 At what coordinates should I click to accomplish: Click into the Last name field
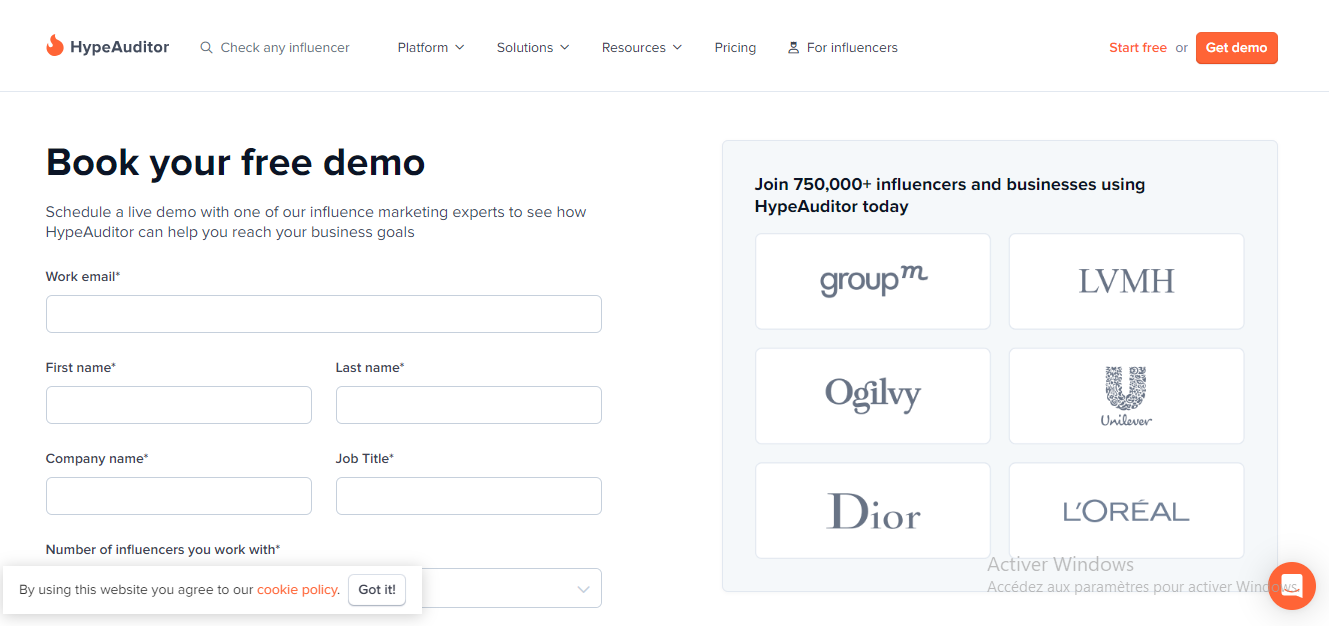tap(469, 405)
